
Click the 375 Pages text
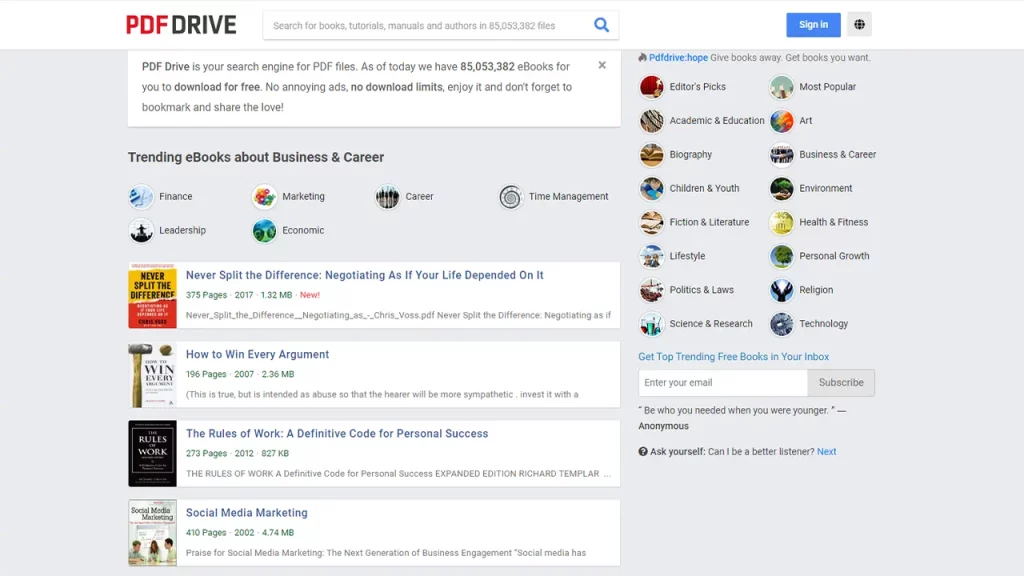coord(206,295)
